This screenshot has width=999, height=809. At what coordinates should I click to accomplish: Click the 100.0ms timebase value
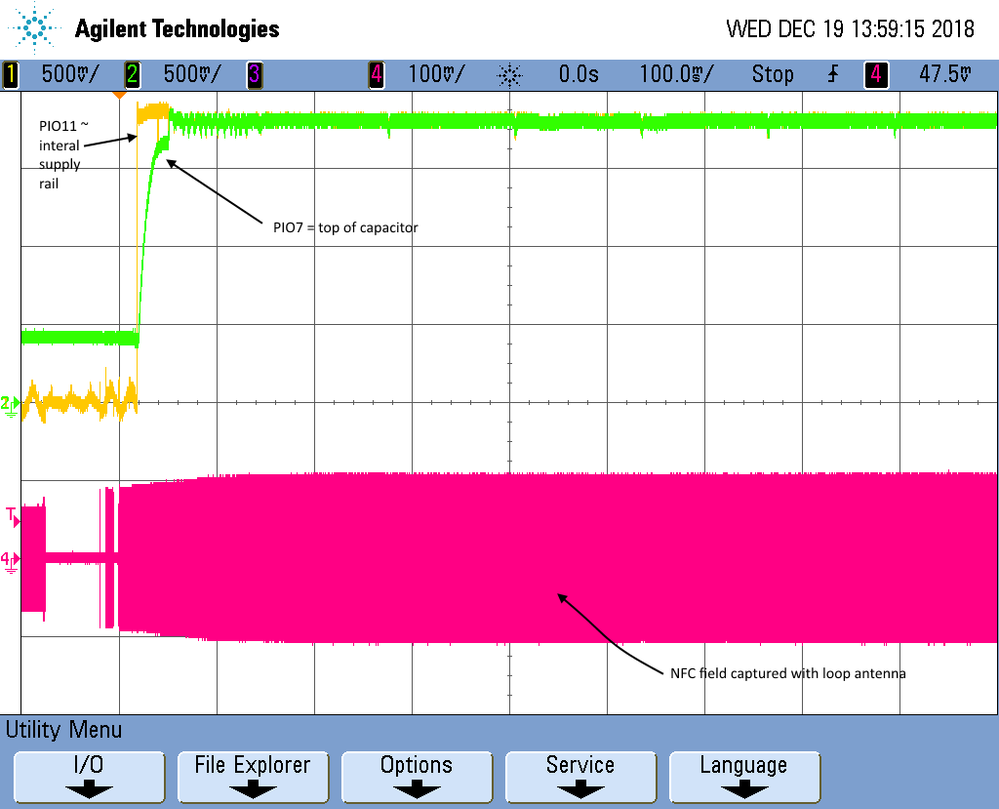[x=677, y=74]
